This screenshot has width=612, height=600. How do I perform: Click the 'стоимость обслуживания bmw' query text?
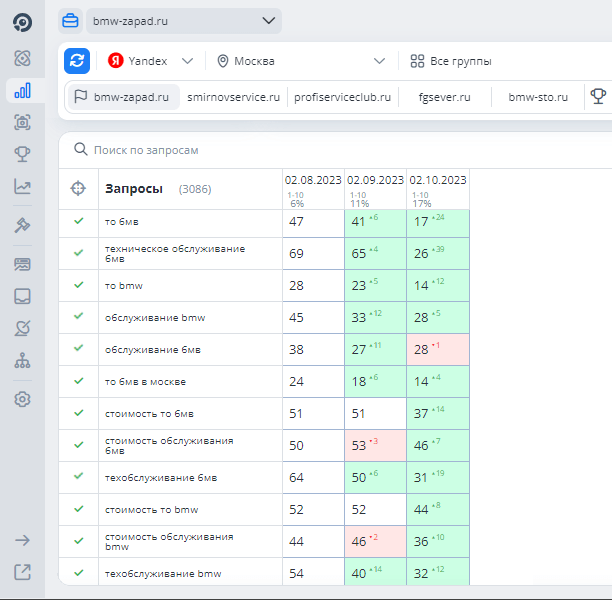click(169, 541)
